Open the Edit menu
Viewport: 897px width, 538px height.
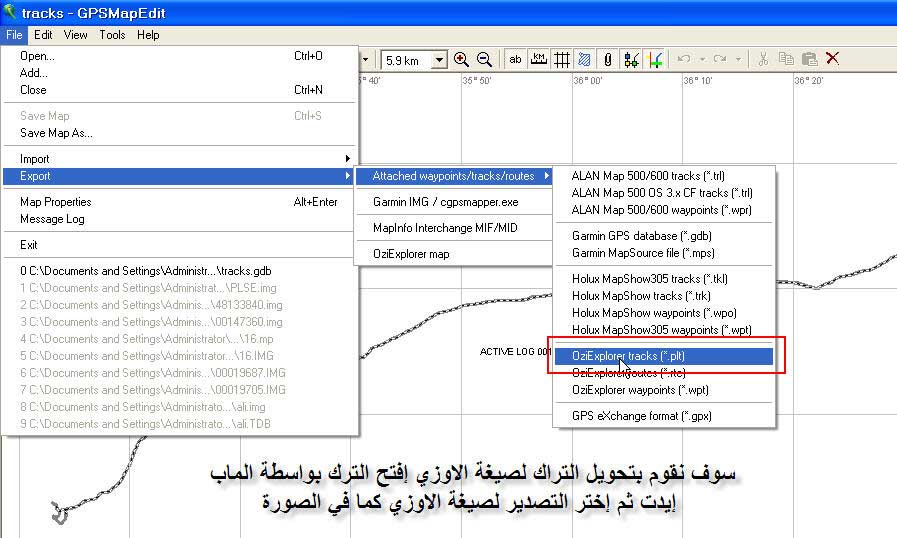[x=43, y=35]
